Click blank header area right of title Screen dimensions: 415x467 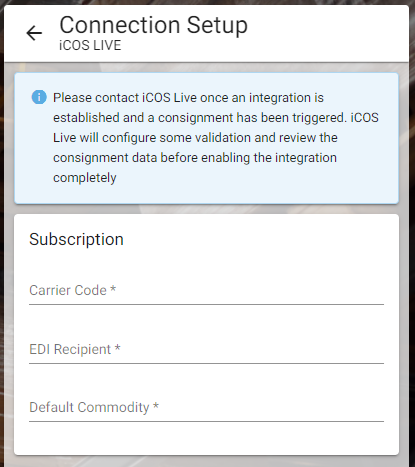click(x=327, y=33)
